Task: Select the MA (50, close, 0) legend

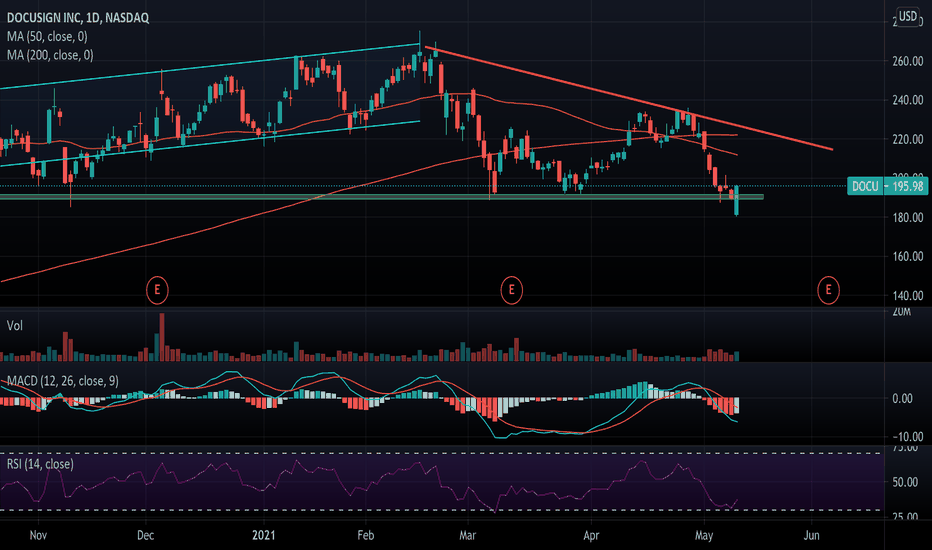Action: pos(47,37)
